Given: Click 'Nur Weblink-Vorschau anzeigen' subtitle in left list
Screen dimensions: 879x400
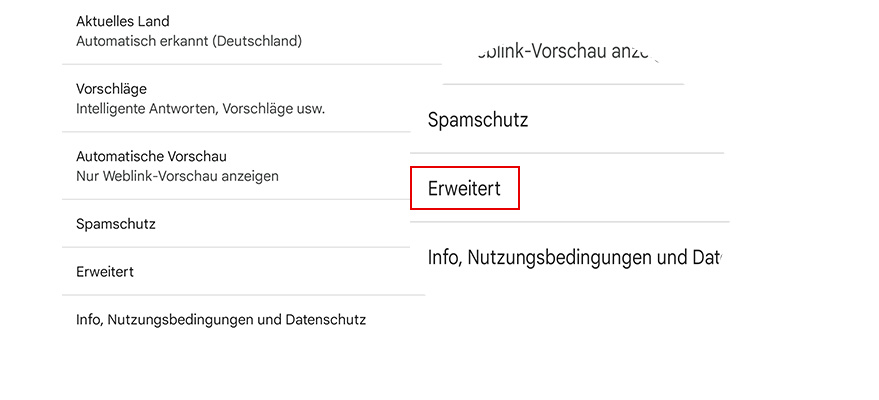Looking at the screenshot, I should [x=177, y=176].
